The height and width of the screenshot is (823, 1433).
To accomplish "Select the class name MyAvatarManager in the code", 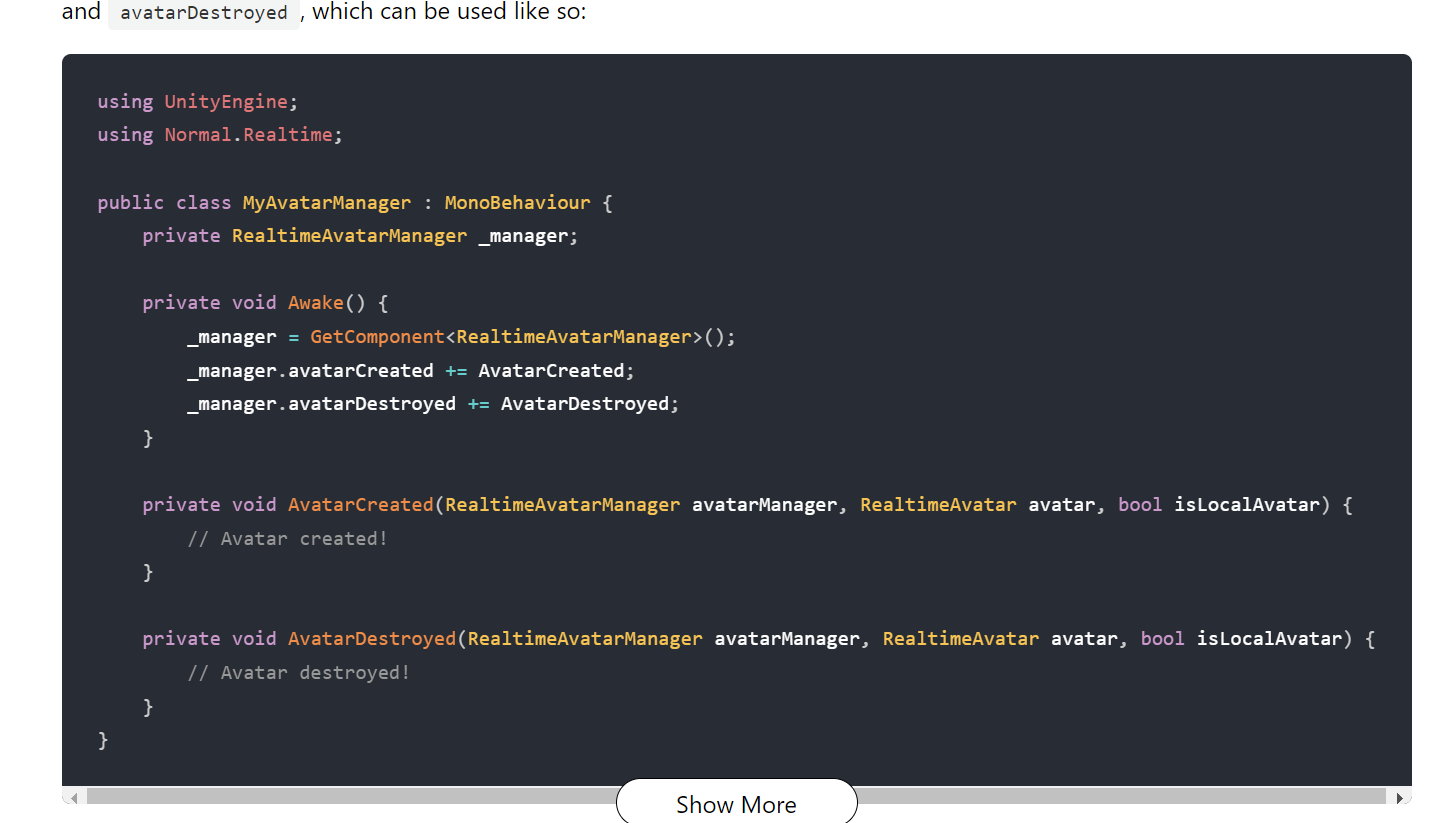I will pyautogui.click(x=326, y=202).
